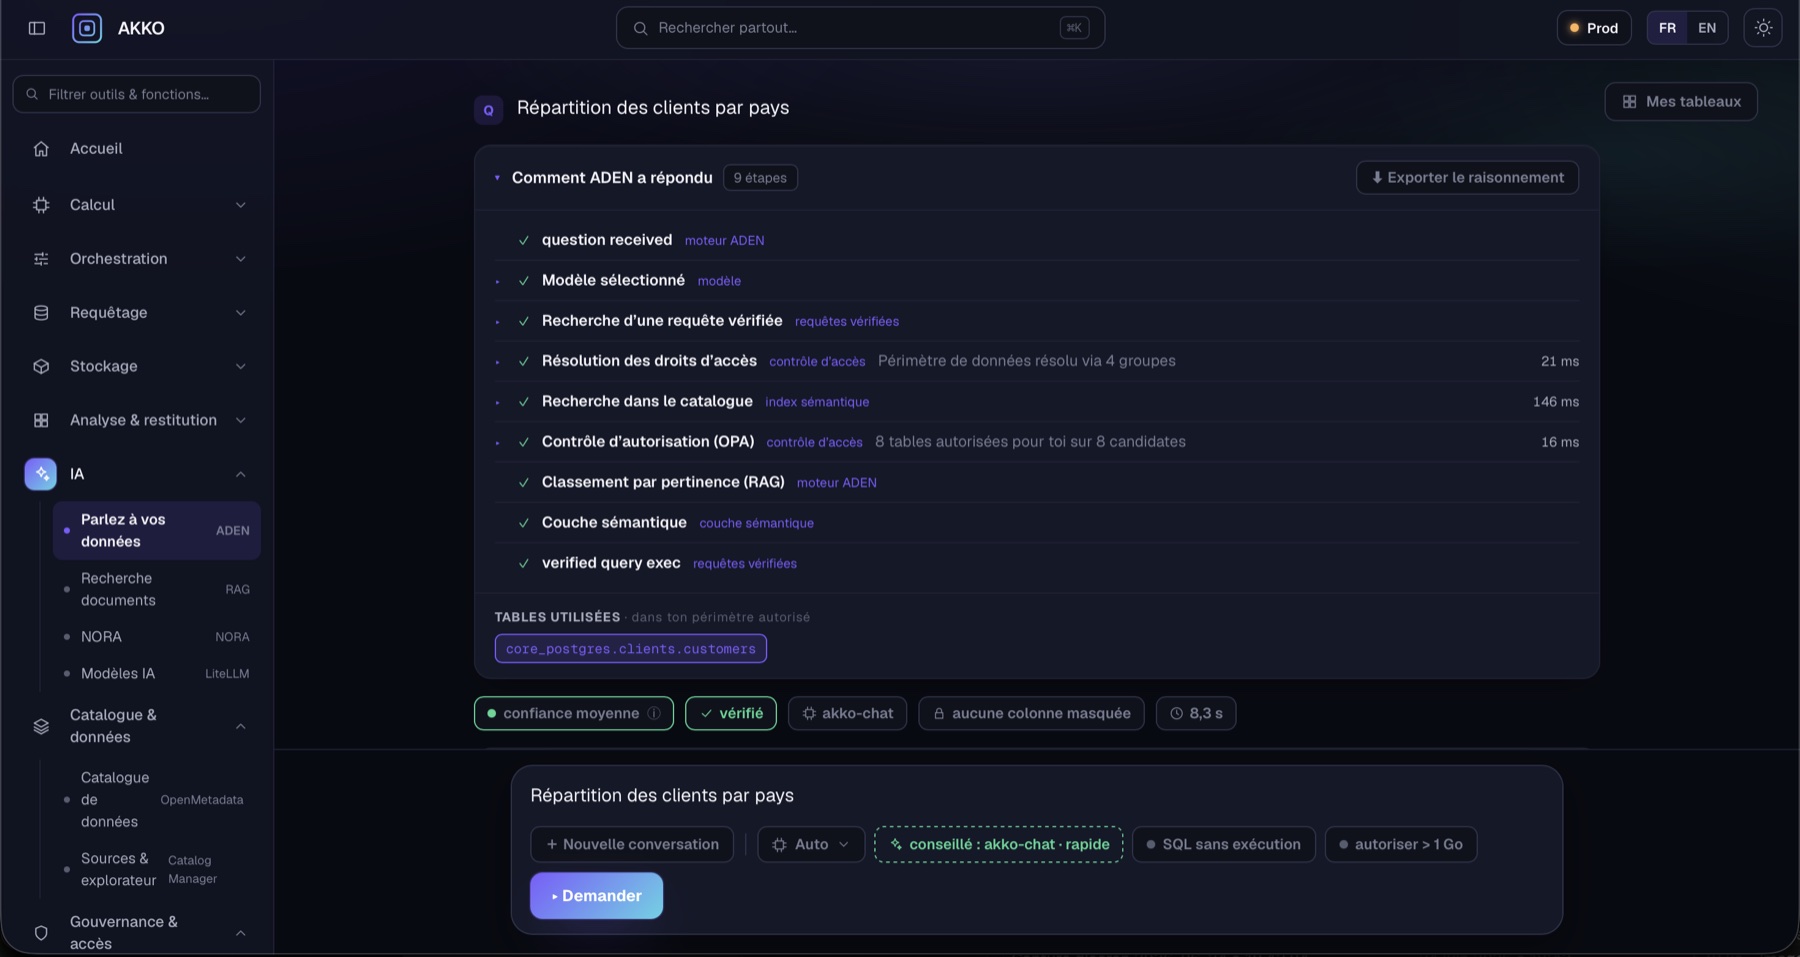The height and width of the screenshot is (957, 1800).
Task: Click the Demander button
Action: (596, 896)
